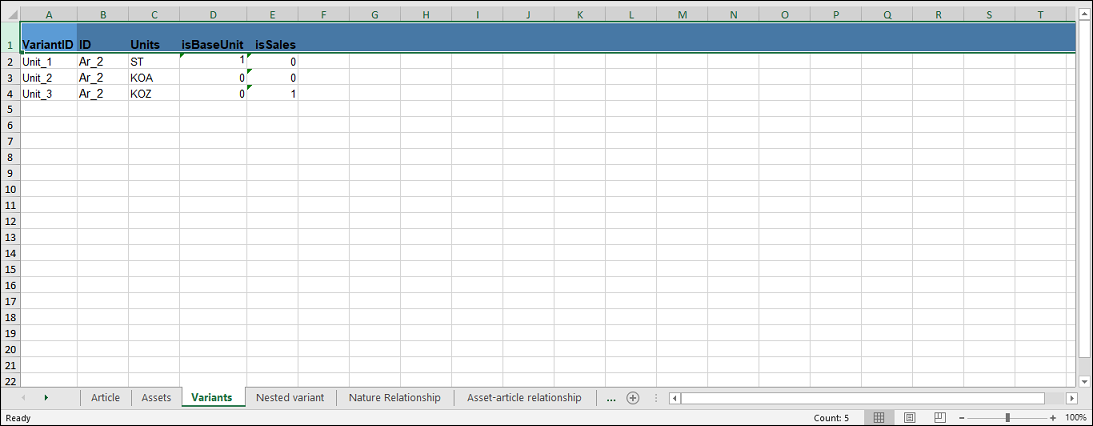Click the zoom slider handle

[x=1007, y=418]
